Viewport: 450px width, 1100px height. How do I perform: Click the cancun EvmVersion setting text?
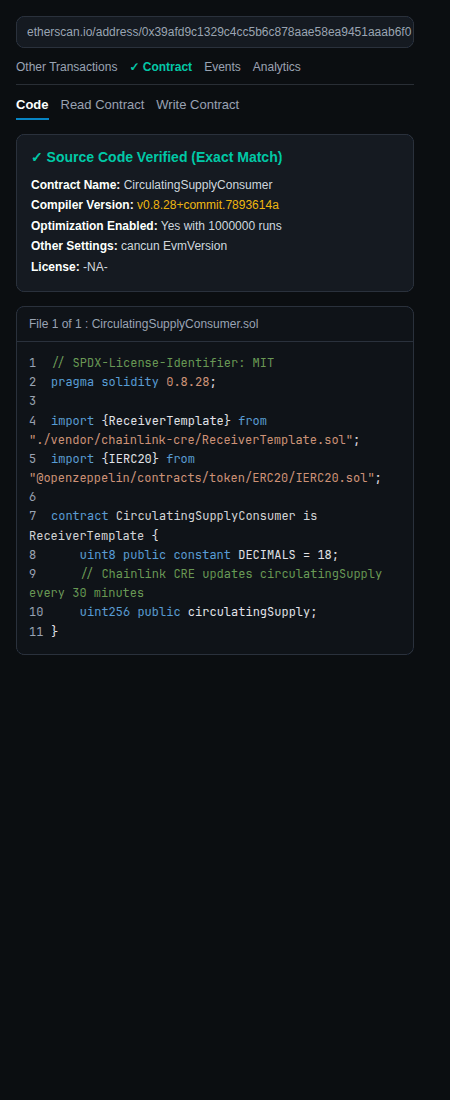pyautogui.click(x=174, y=246)
